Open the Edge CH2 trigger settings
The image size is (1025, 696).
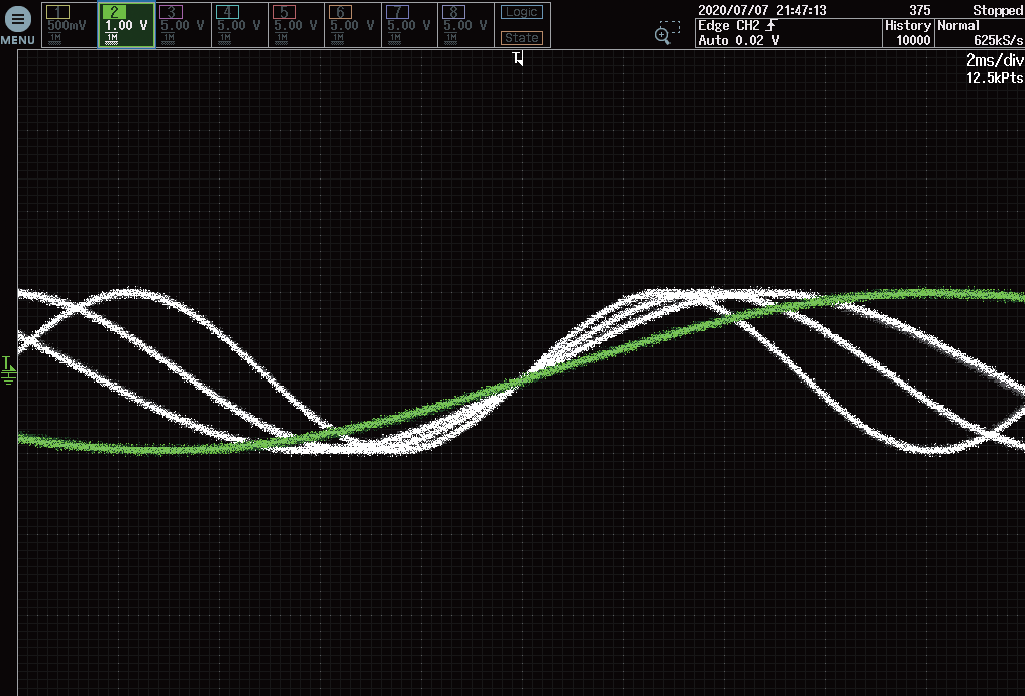(788, 33)
